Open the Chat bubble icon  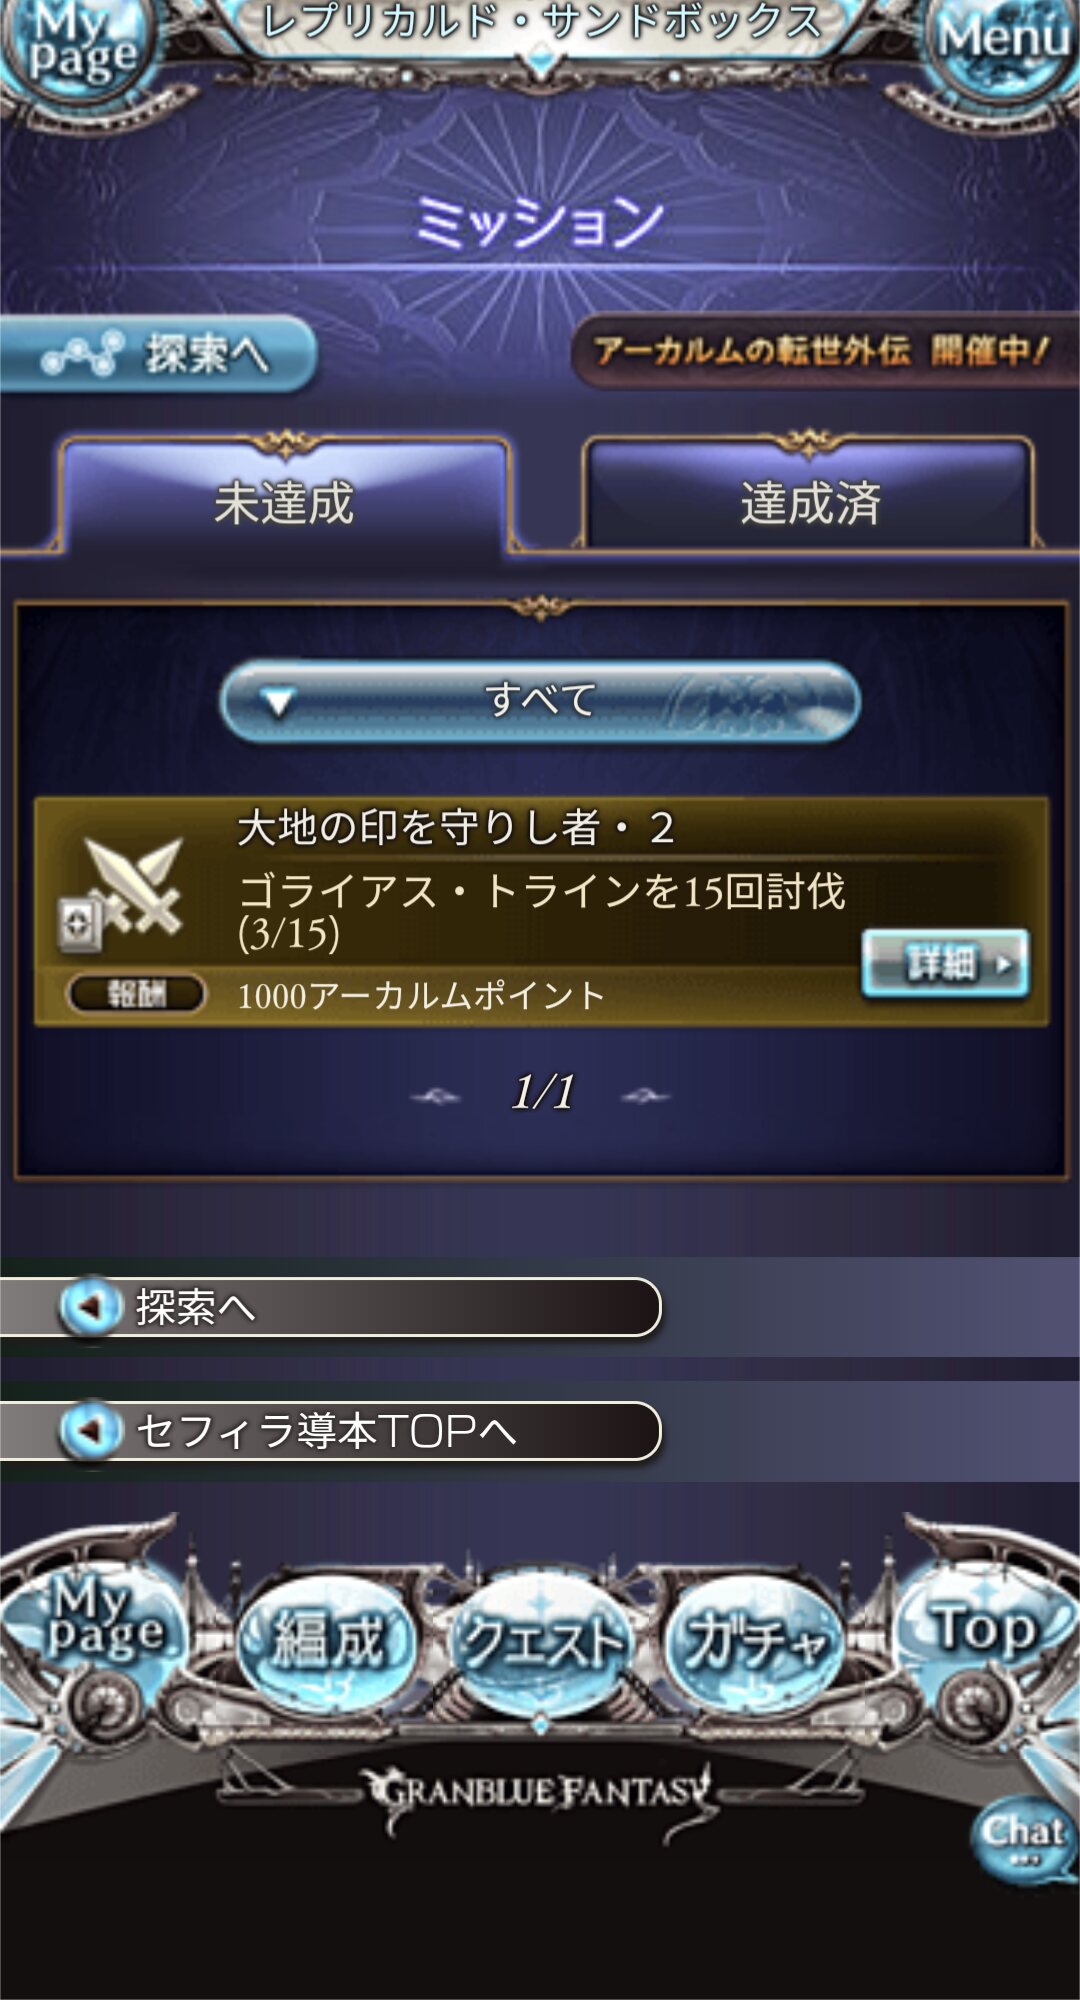coord(1022,1840)
